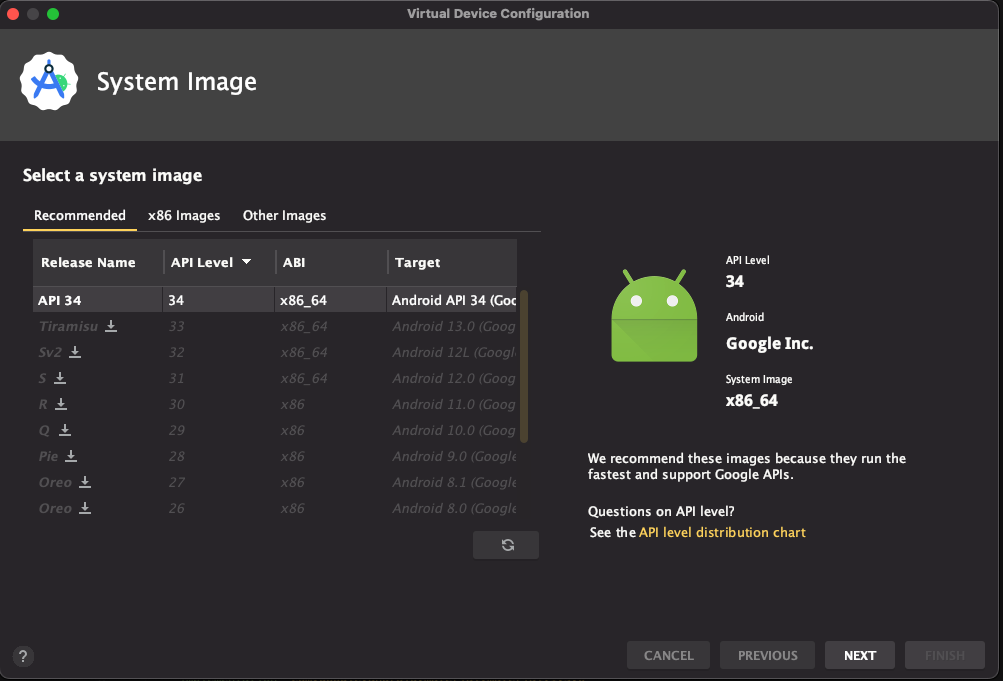The width and height of the screenshot is (1003, 681).
Task: Select the Sv2 release name
Action: [51, 352]
